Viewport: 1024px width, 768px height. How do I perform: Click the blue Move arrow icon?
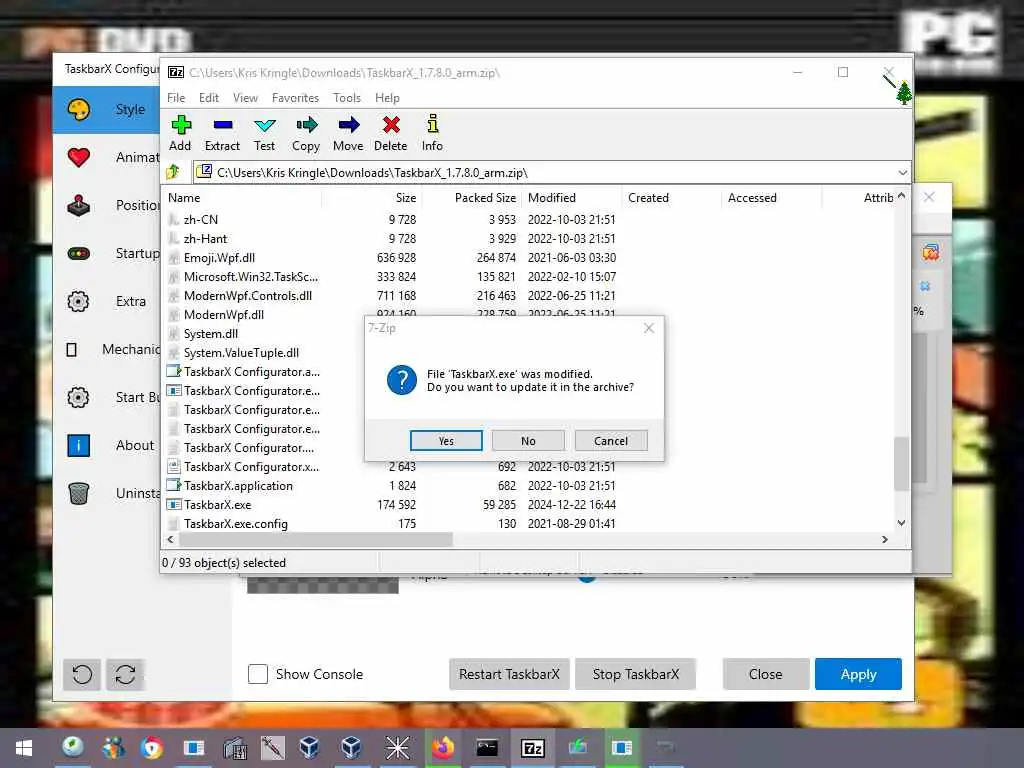tap(349, 125)
